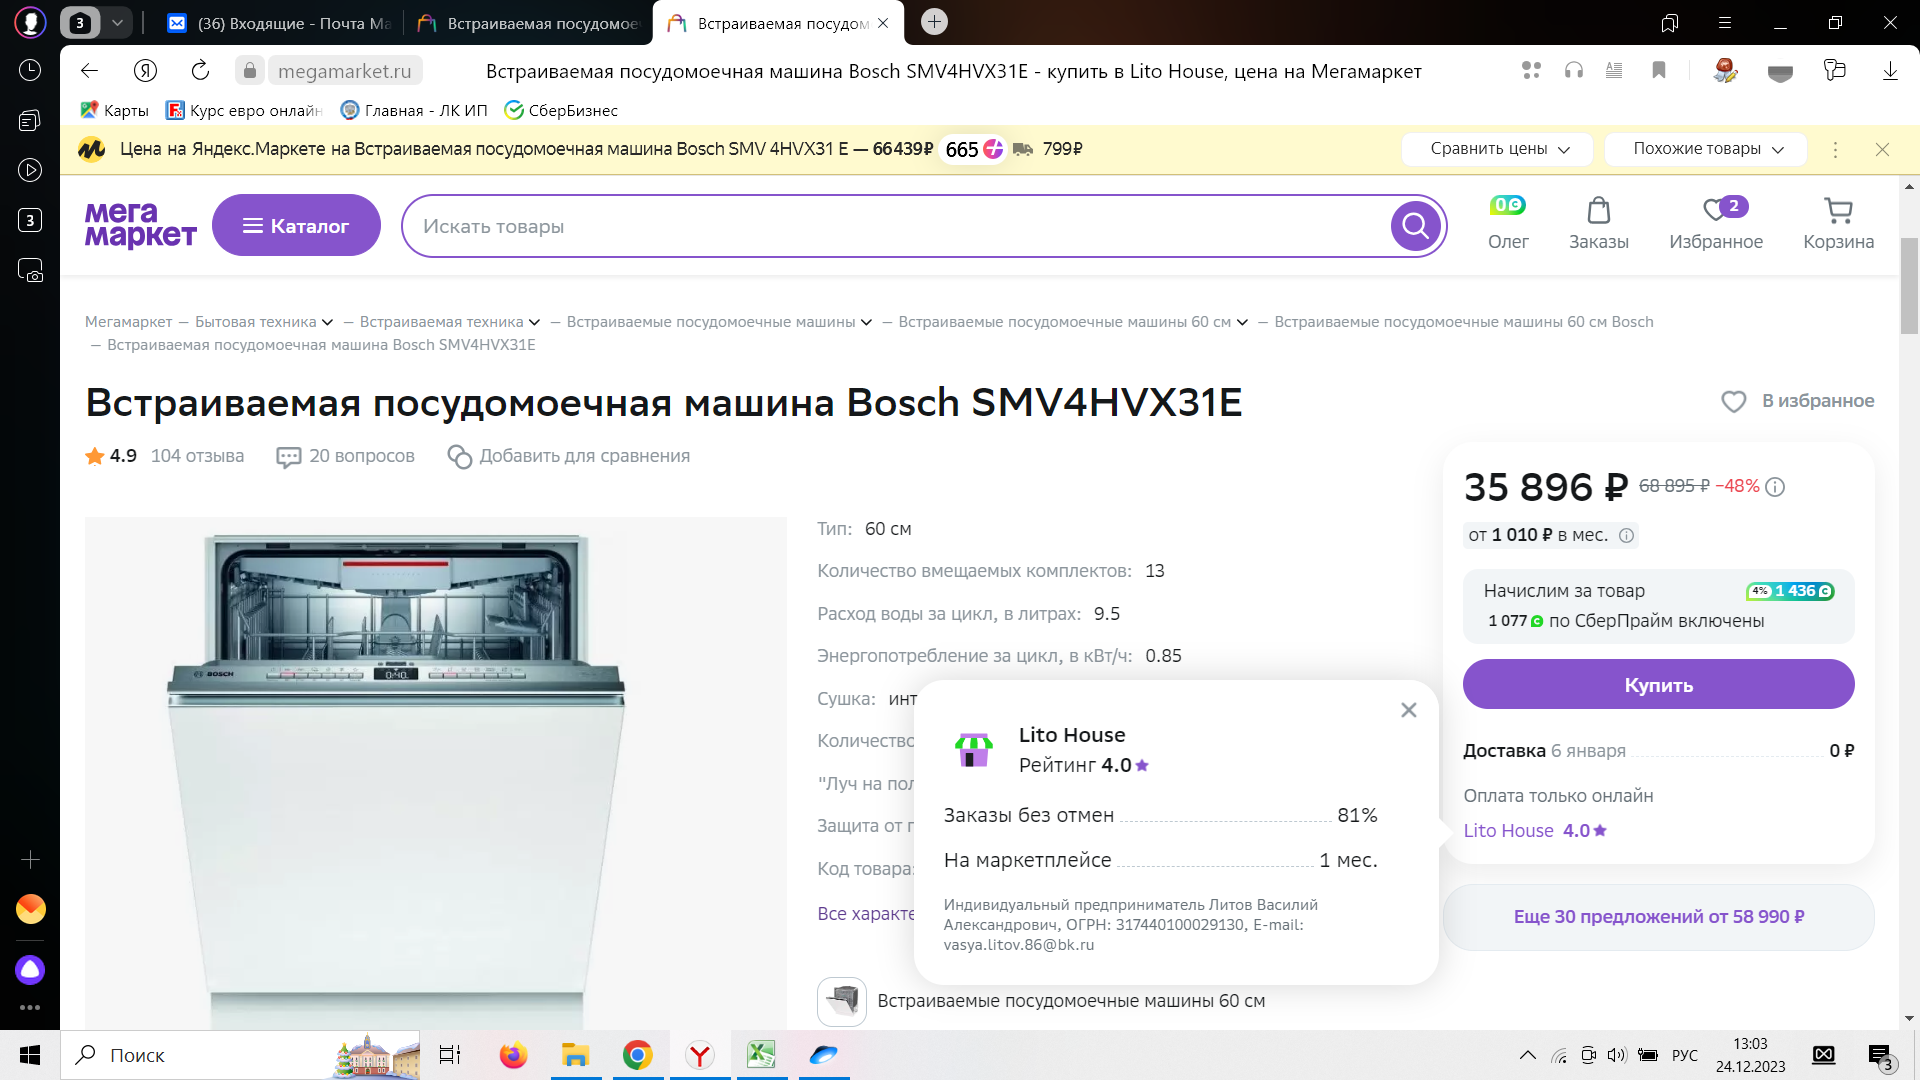
Task: Open browser downloads arrow icon
Action: click(1890, 70)
